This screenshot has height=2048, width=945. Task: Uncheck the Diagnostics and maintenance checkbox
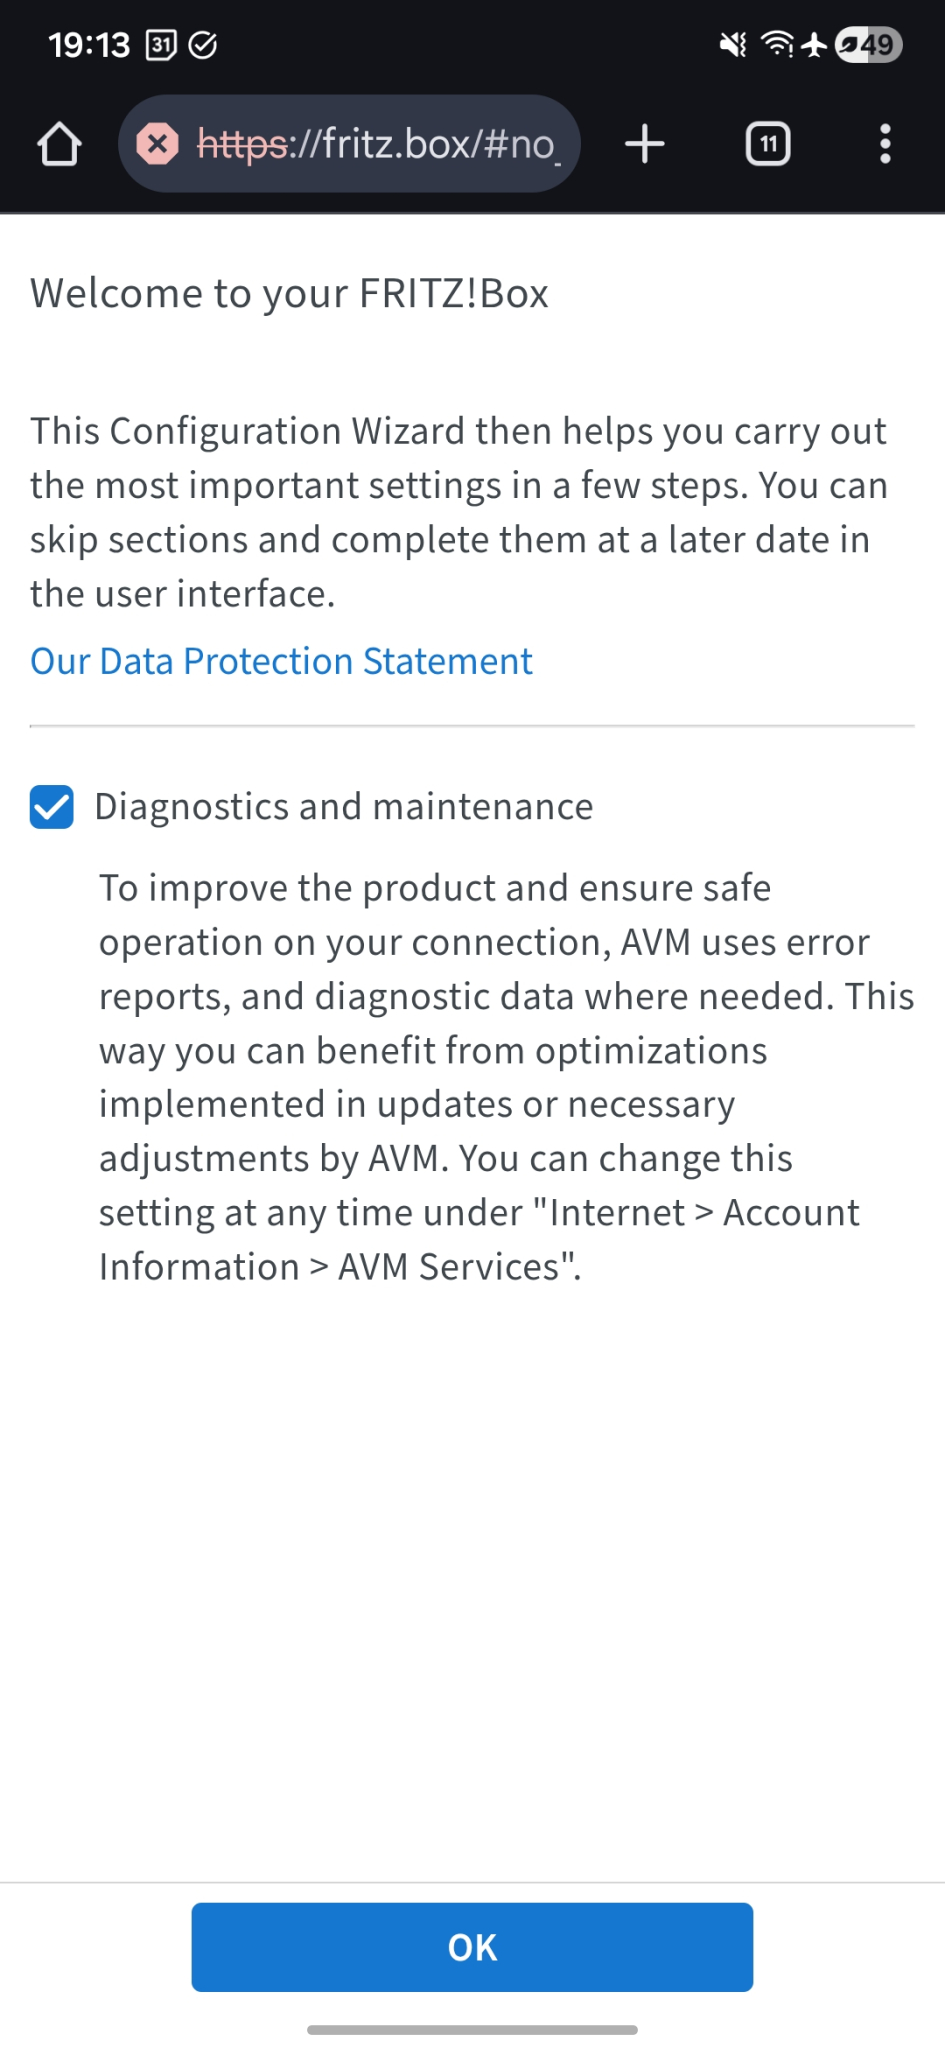pyautogui.click(x=52, y=807)
